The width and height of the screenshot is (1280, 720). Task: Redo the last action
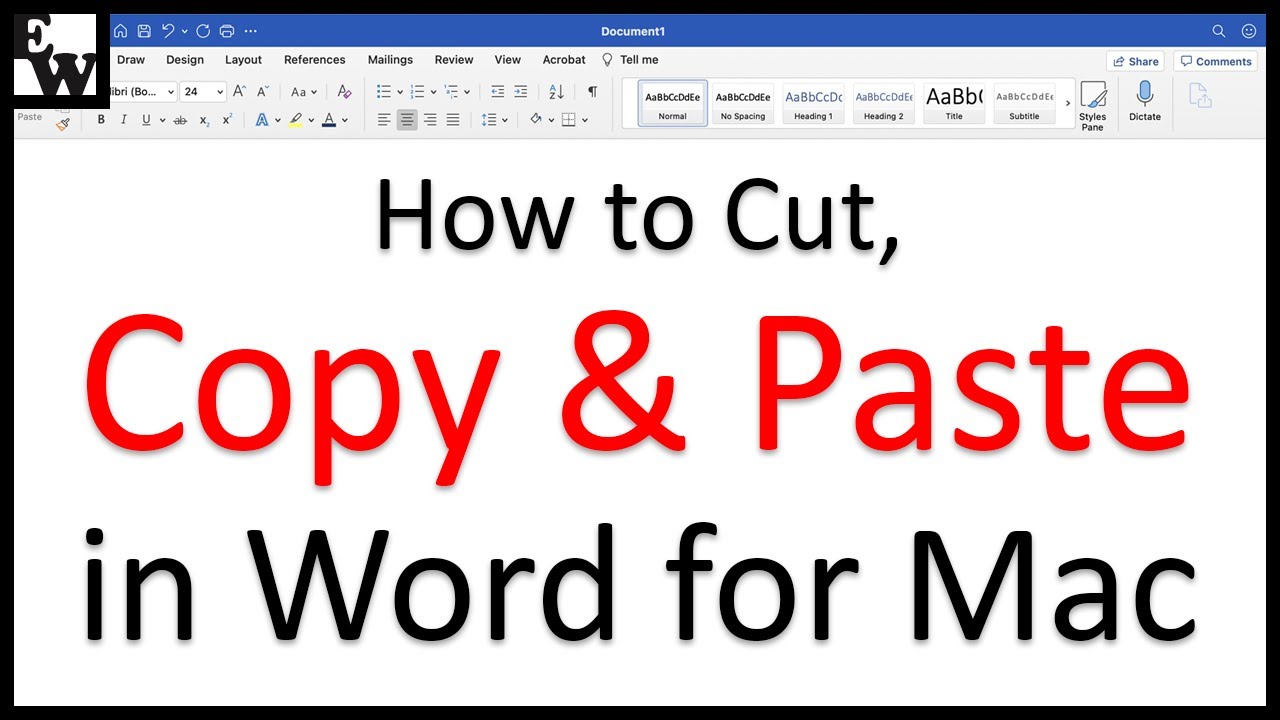203,31
